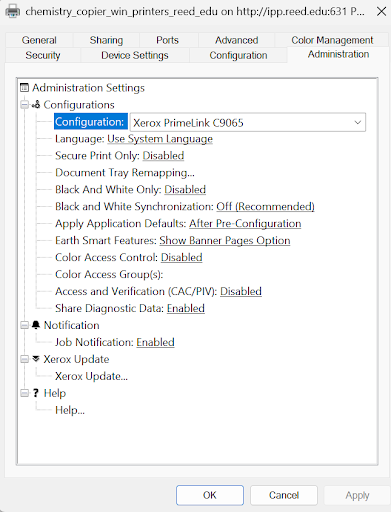The image size is (391, 512).
Task: Collapse the Notification tree node
Action: [x=24, y=325]
